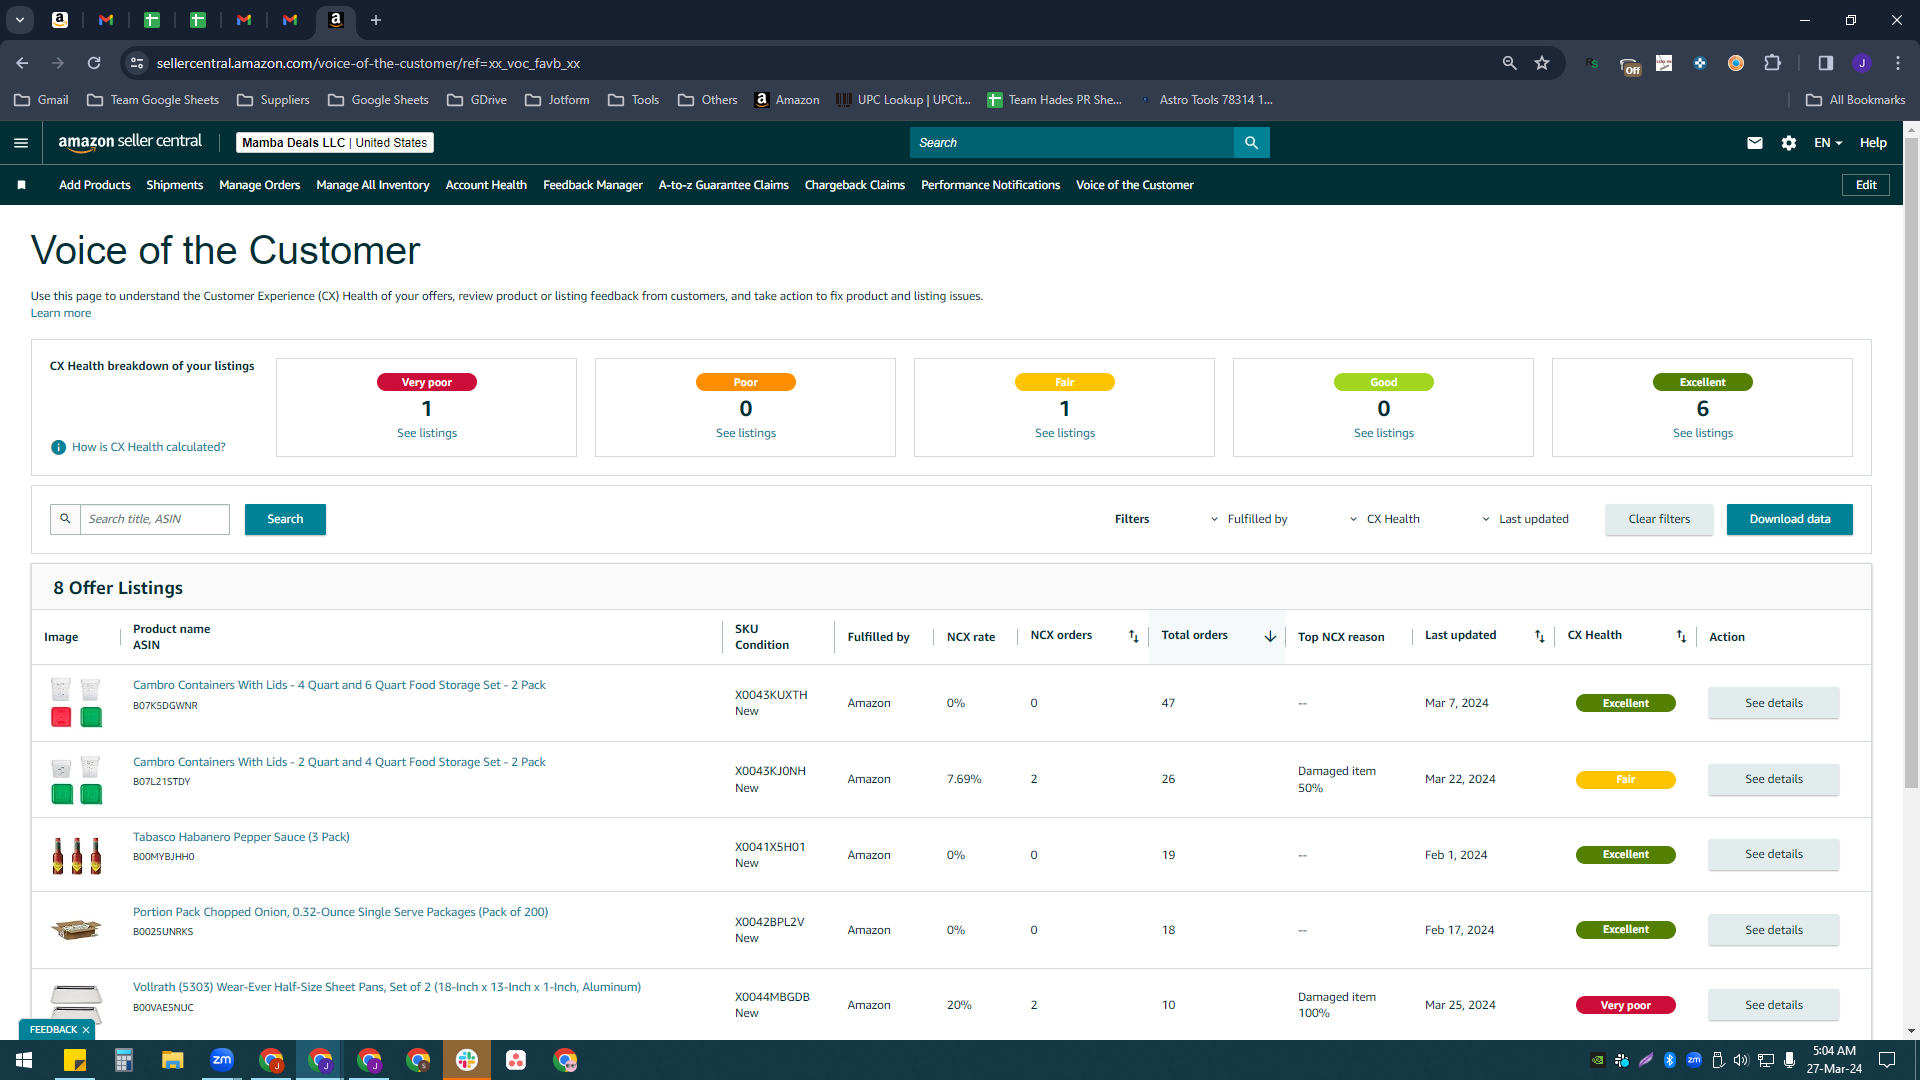Open How is CX Health calculated link
This screenshot has height=1080, width=1920.
click(x=149, y=447)
